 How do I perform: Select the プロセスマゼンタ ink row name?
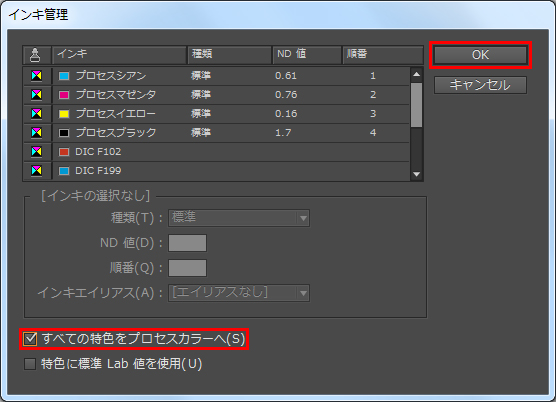coord(116,95)
